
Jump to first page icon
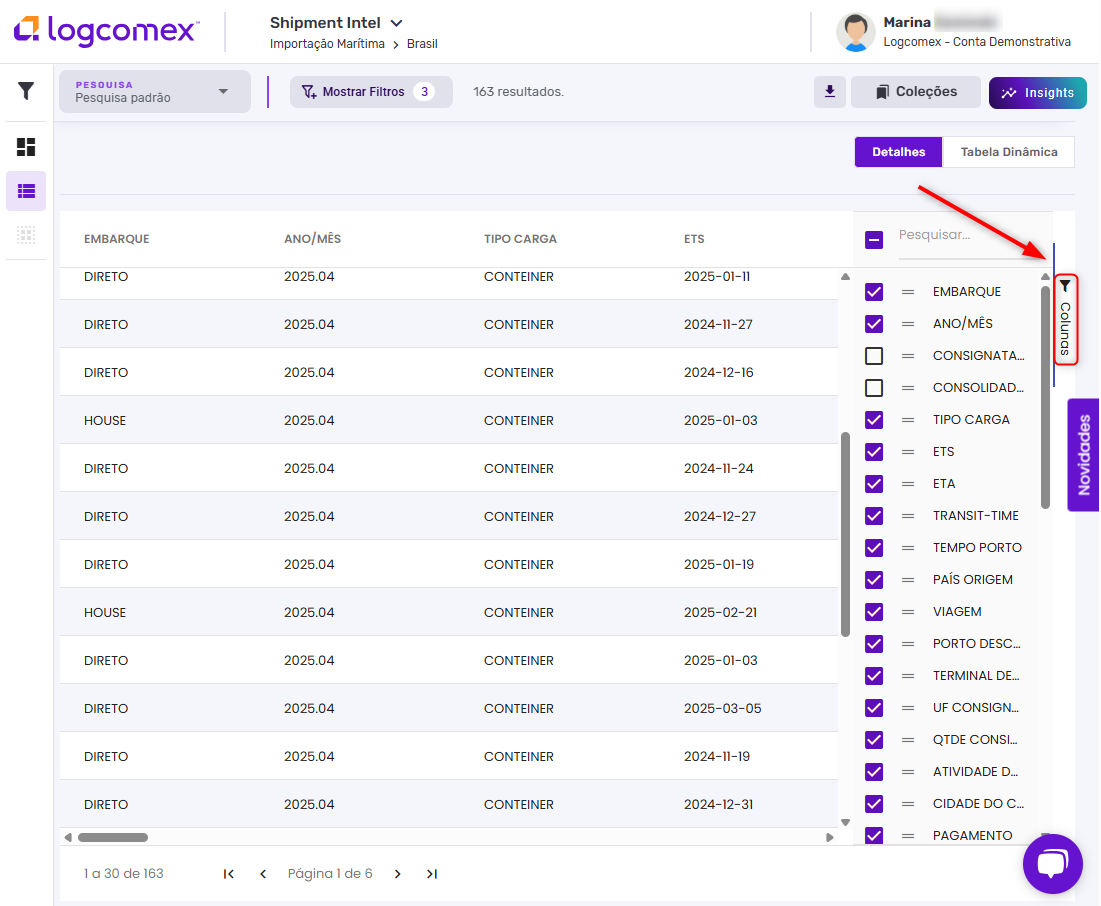point(229,874)
